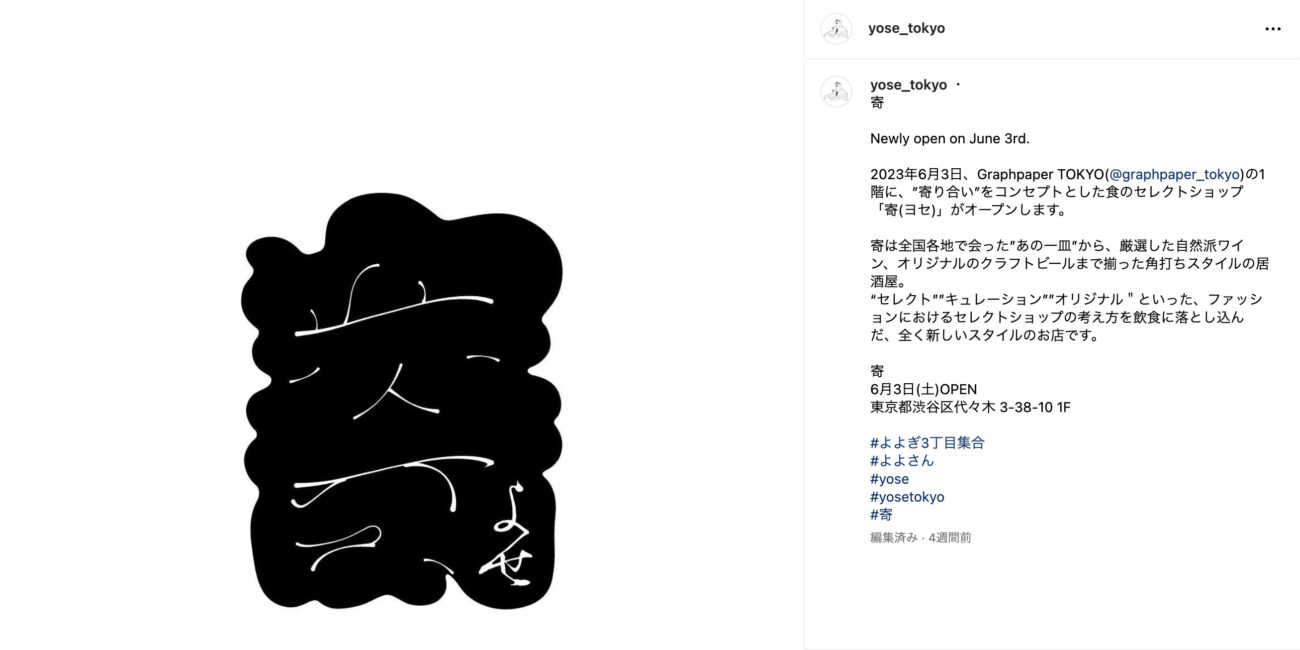Click the dot separator after caption username
Viewport: 1300px width, 650px height.
(x=957, y=85)
